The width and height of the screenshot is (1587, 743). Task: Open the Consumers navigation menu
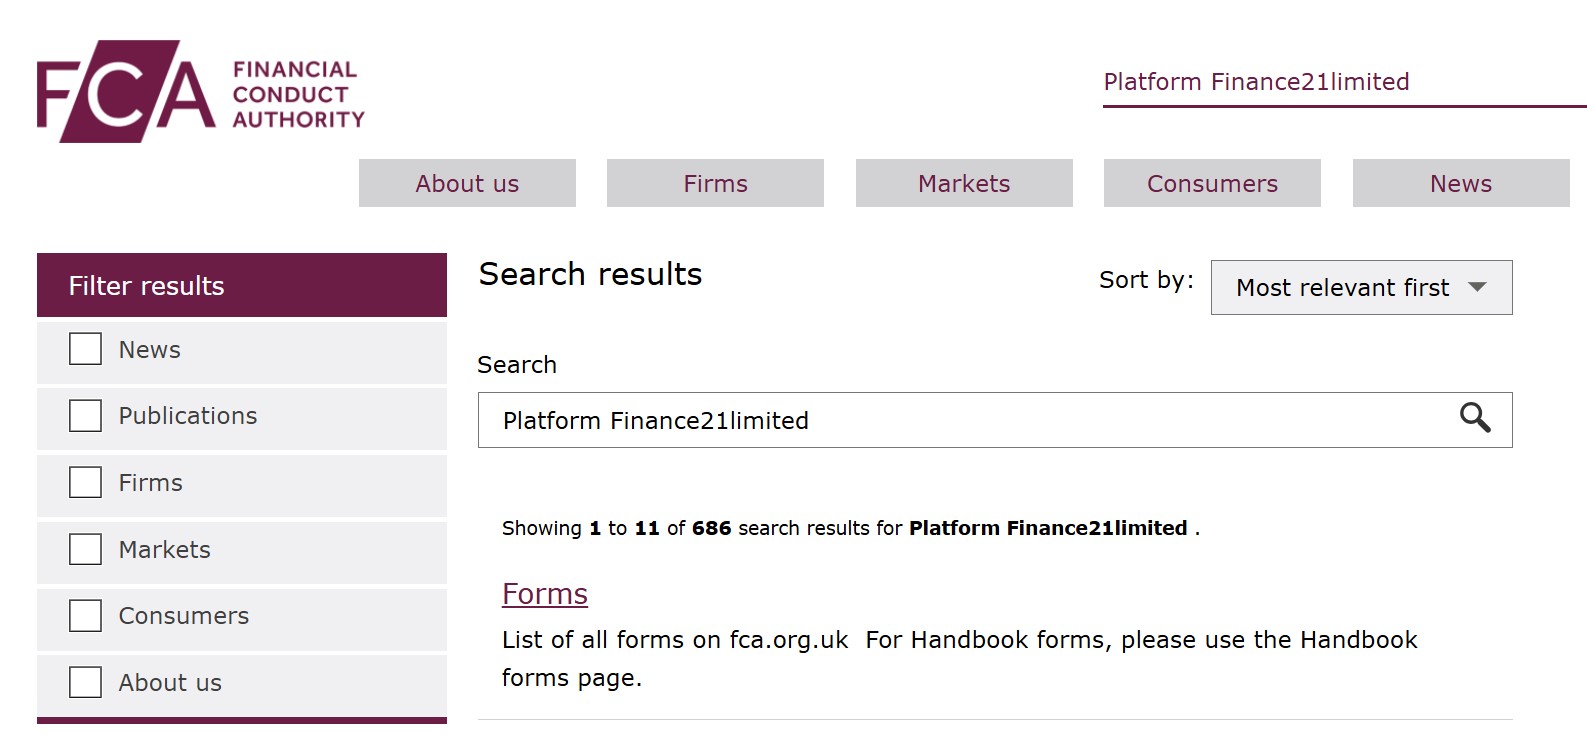[x=1212, y=183]
